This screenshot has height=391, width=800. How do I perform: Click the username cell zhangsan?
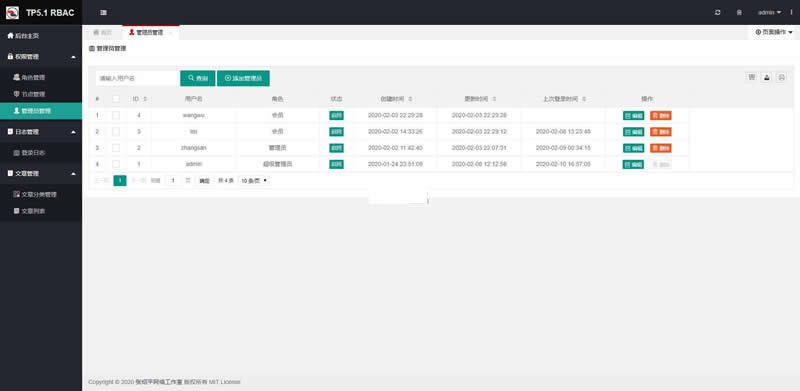point(193,148)
